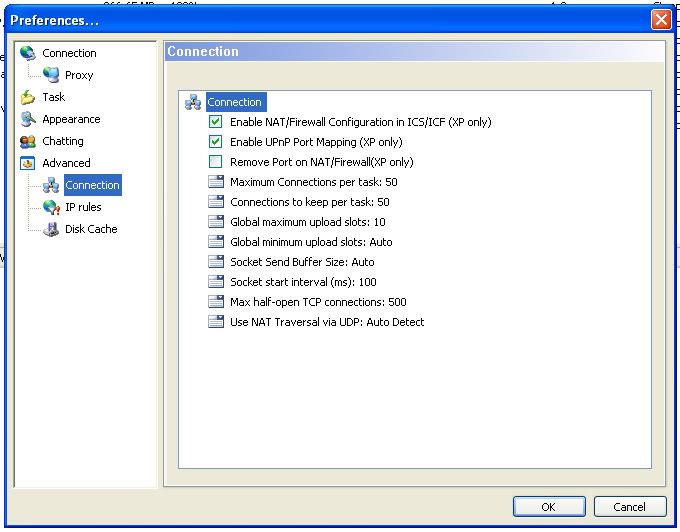Viewport: 680px width, 532px height.
Task: Select Maximum Connections per task setting
Action: (x=313, y=182)
